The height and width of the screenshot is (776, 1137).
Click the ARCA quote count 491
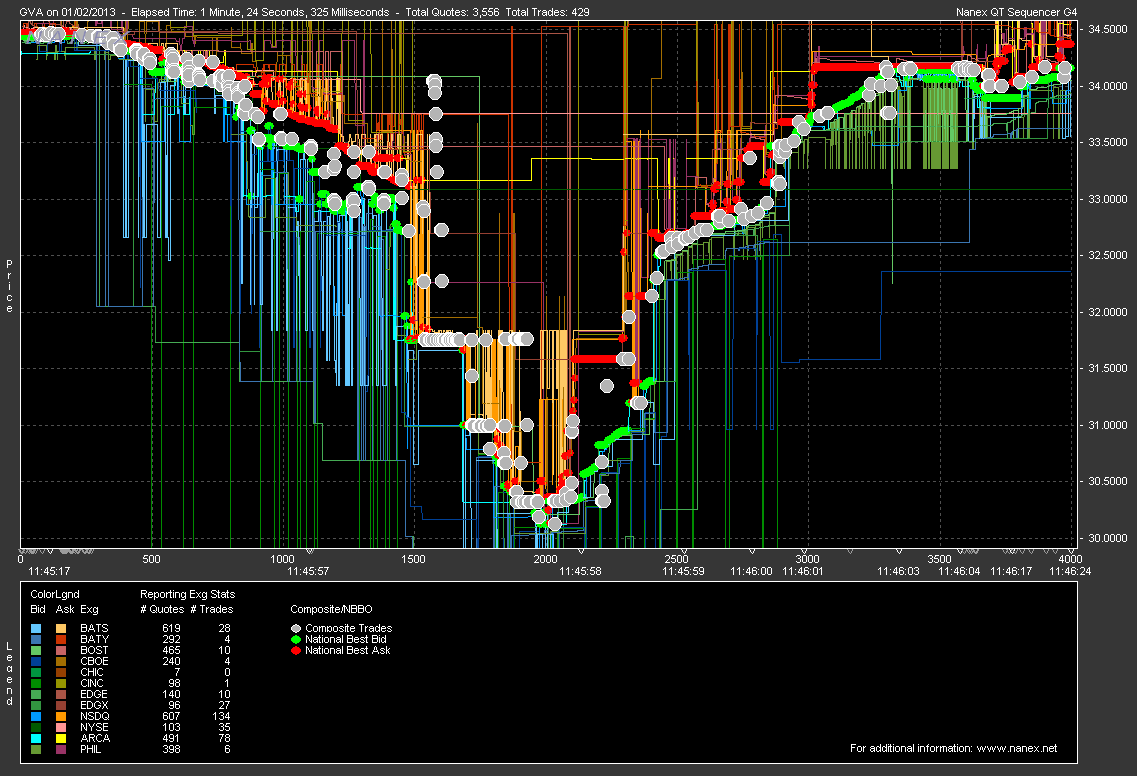pyautogui.click(x=172, y=738)
